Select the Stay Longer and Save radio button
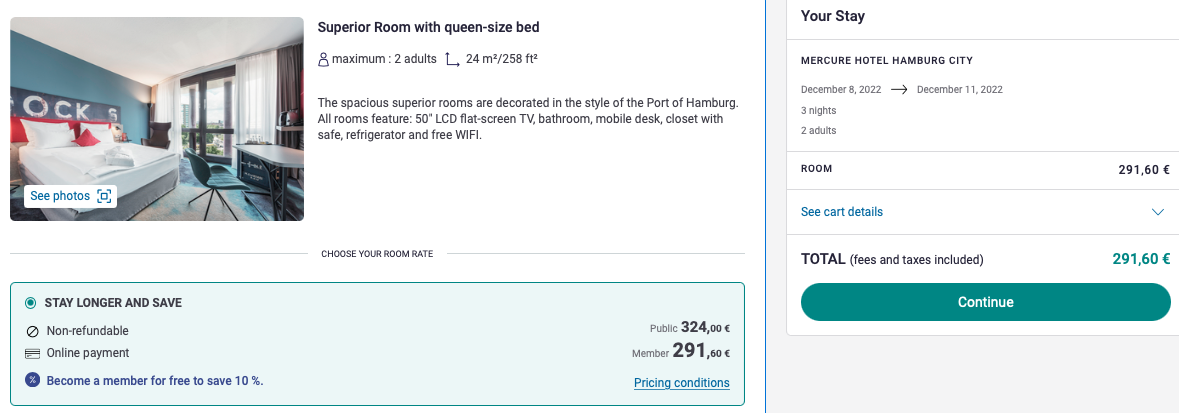Screen dimensions: 1179x413 coord(31,303)
